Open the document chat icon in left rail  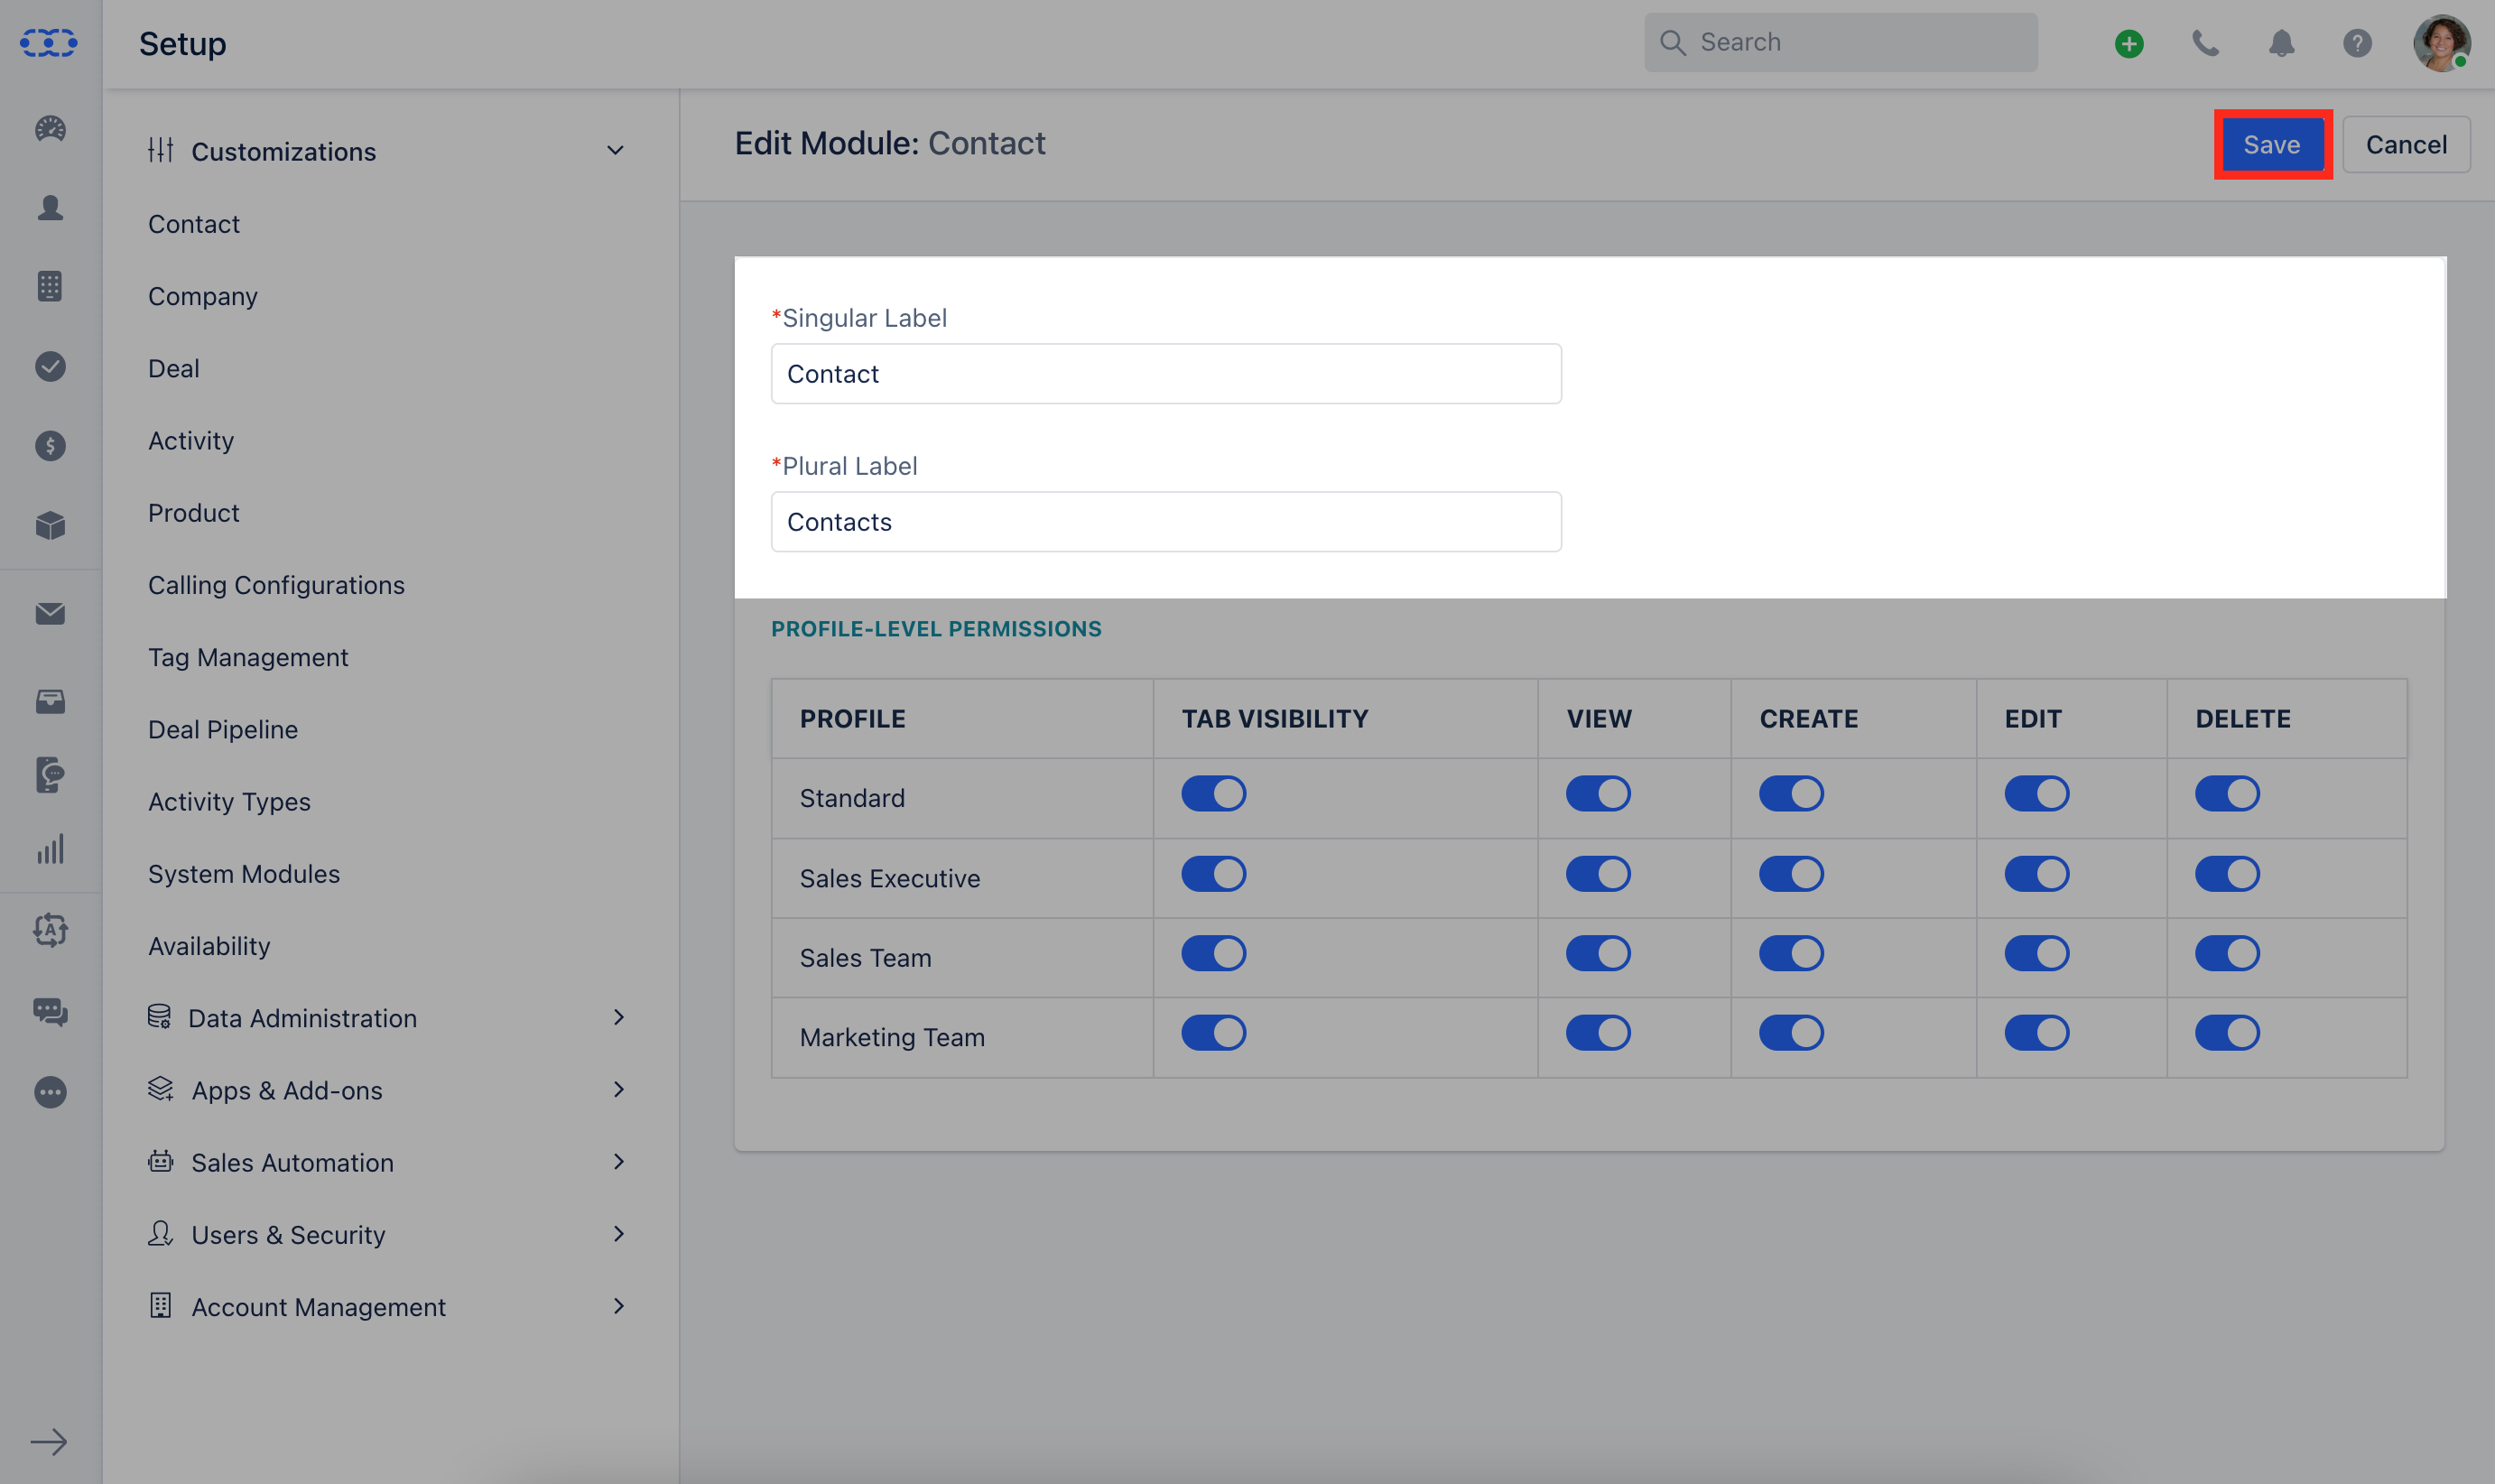pyautogui.click(x=50, y=775)
